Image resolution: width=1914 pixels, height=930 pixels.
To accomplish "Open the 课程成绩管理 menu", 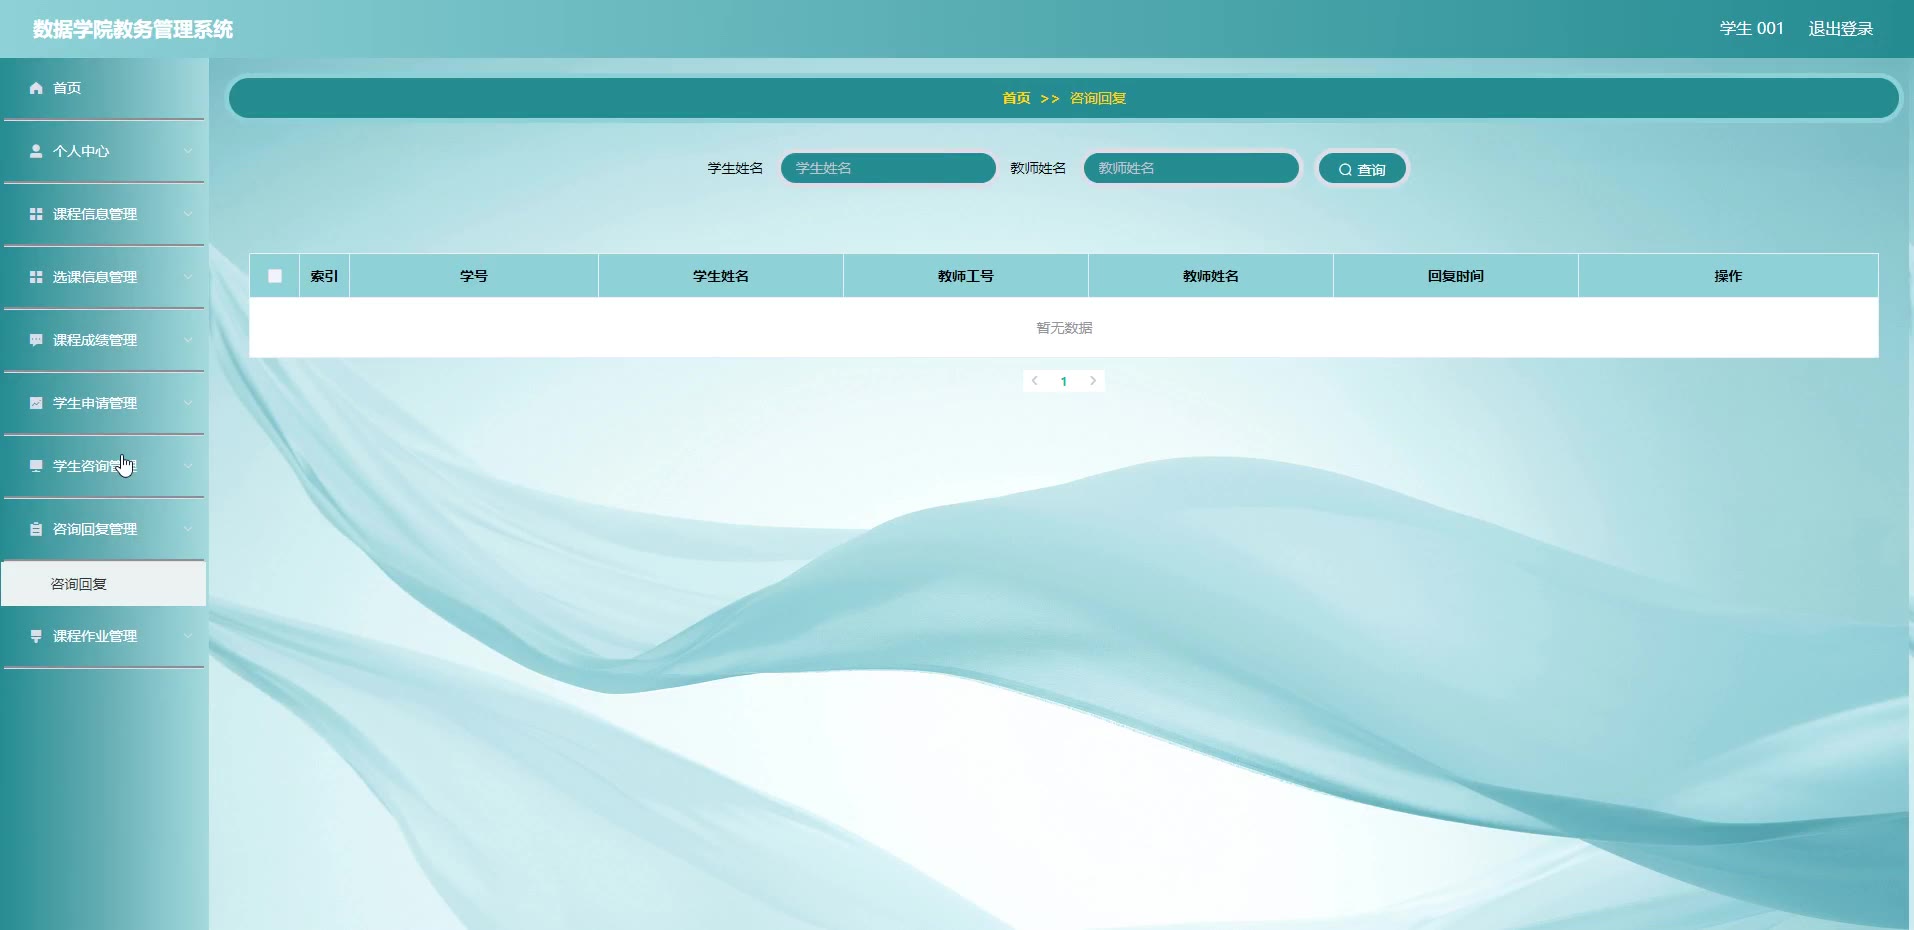I will (x=104, y=340).
